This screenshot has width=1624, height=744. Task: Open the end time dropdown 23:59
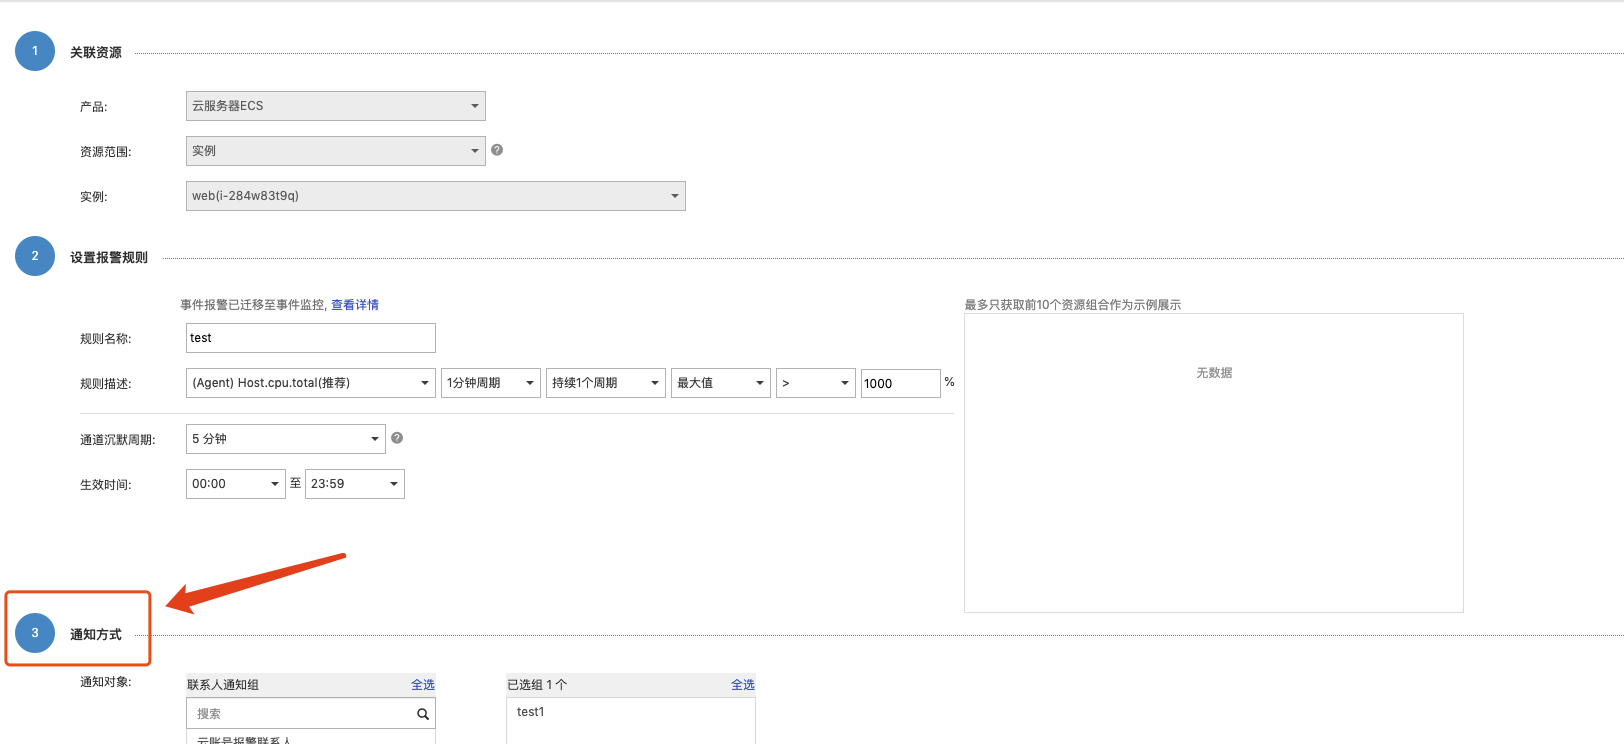pos(355,484)
